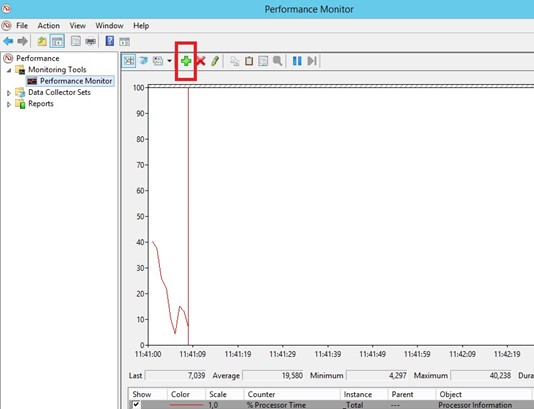
Task: Open the View Log Data icon
Action: click(x=143, y=61)
